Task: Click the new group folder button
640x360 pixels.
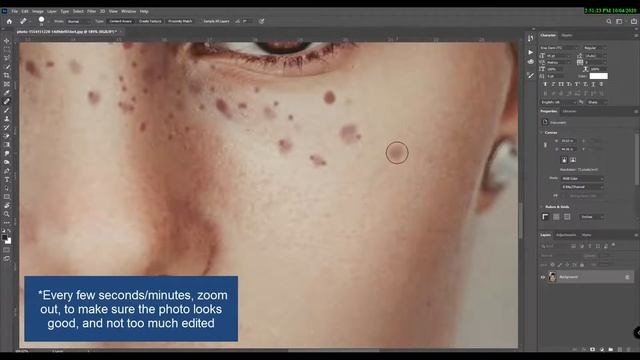Action: pyautogui.click(x=611, y=350)
